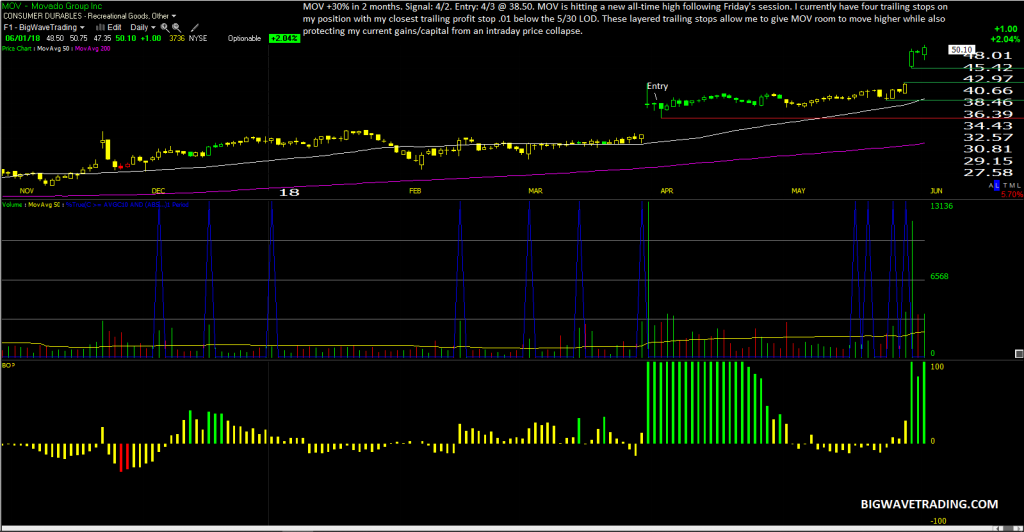Click the 13136 volume scale value
Viewport: 1024px width, 532px height.
pos(942,206)
